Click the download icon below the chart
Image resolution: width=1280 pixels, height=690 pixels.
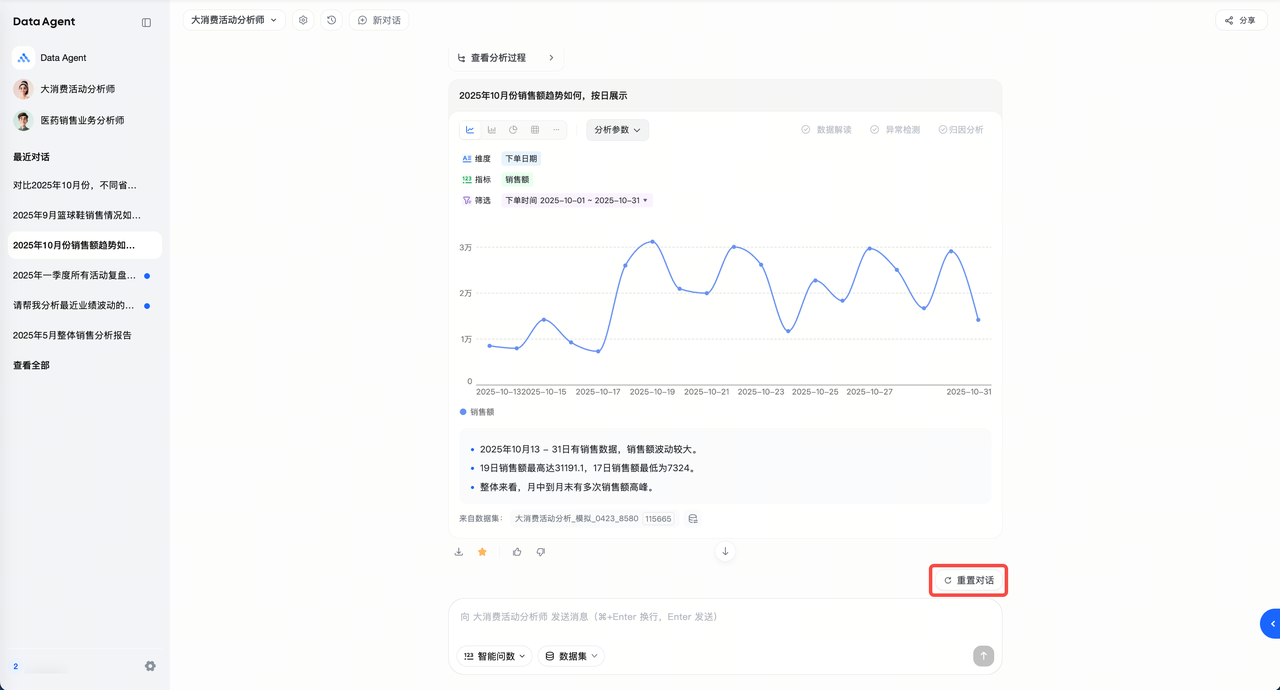coord(459,552)
